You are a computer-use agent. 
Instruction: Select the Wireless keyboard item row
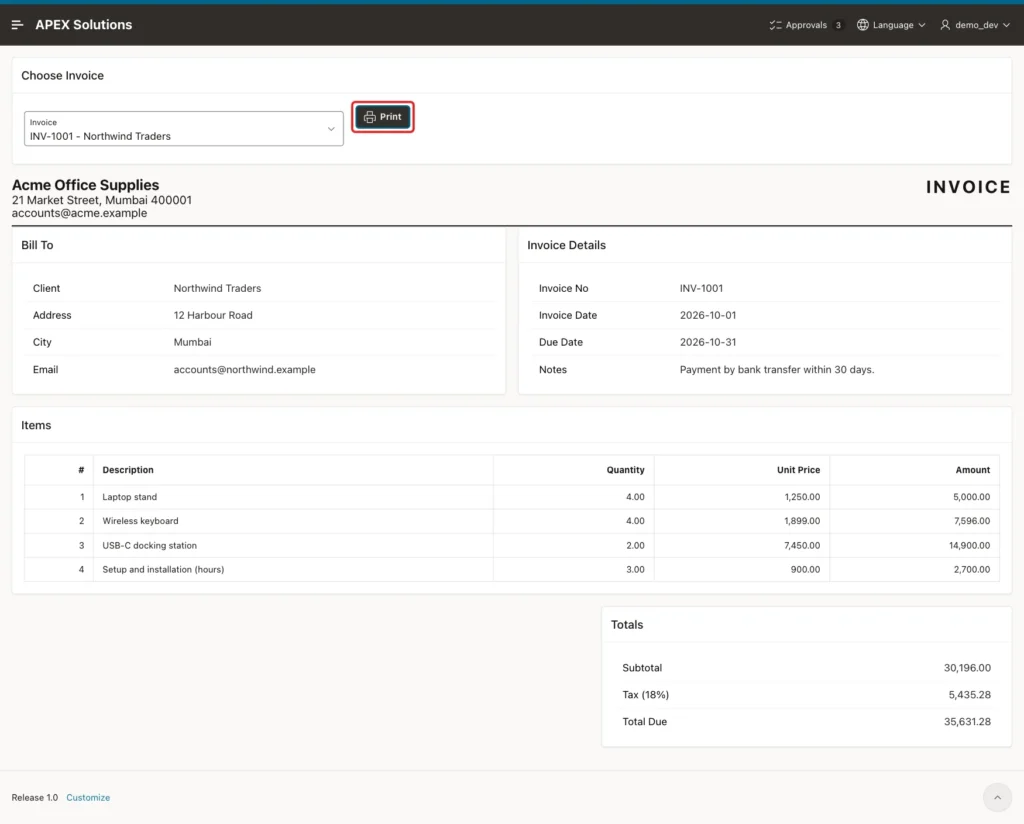coord(512,521)
